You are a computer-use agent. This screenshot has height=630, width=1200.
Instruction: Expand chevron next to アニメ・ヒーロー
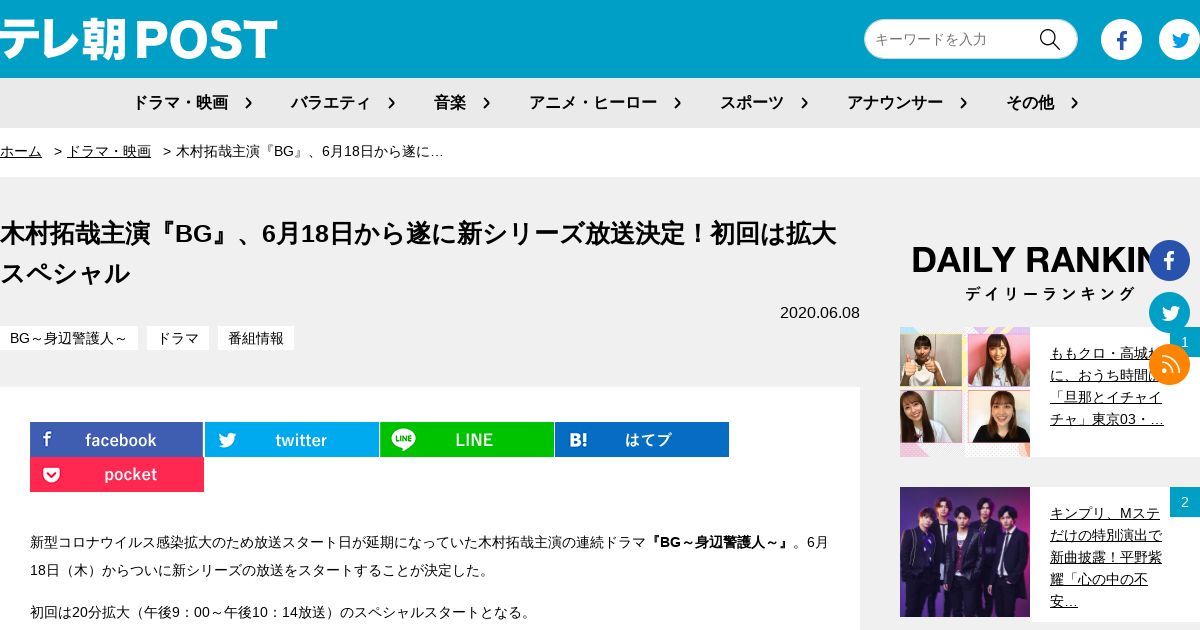point(677,102)
